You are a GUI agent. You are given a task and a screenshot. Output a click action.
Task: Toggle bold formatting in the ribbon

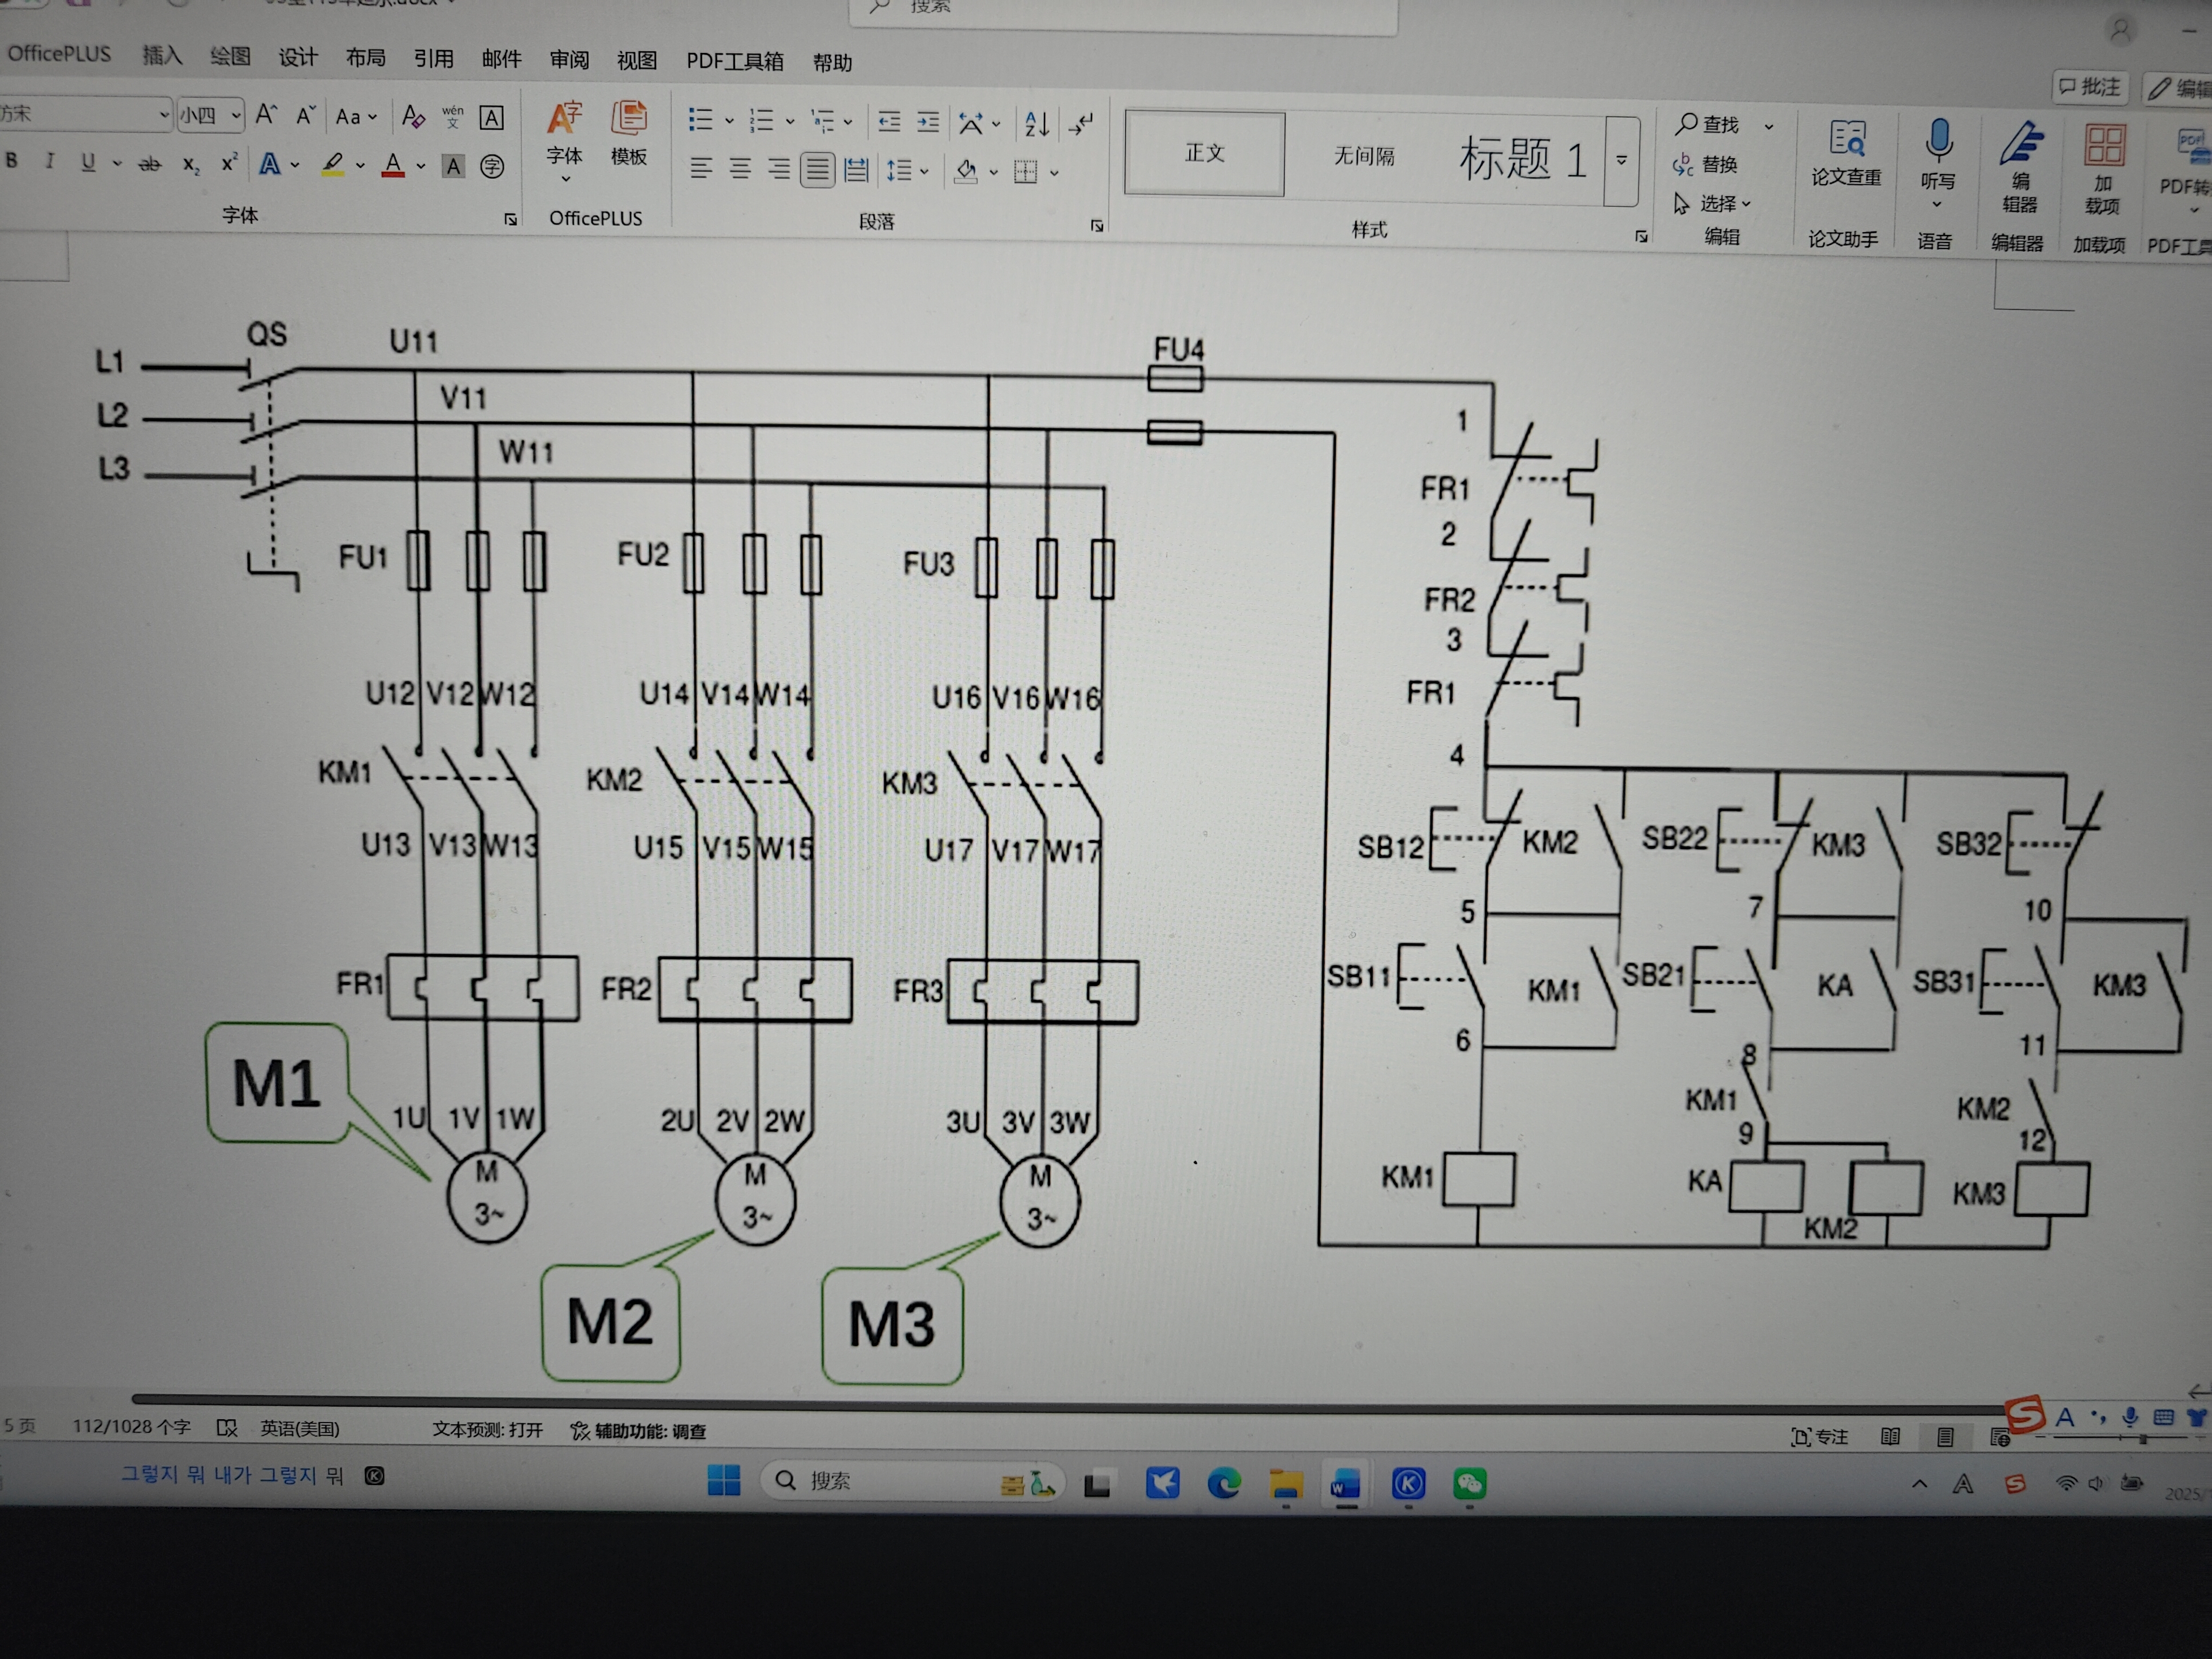point(12,160)
